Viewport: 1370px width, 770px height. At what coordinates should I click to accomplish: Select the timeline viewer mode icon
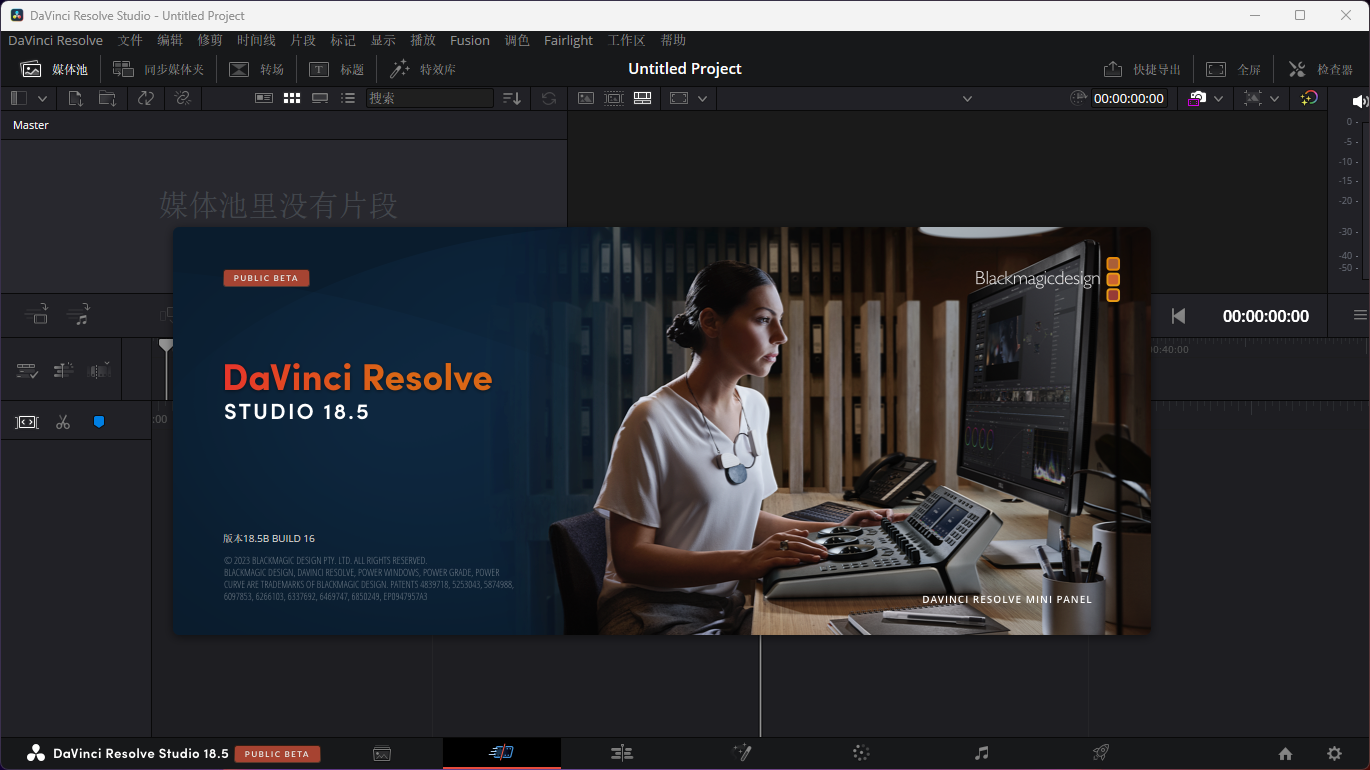point(643,98)
